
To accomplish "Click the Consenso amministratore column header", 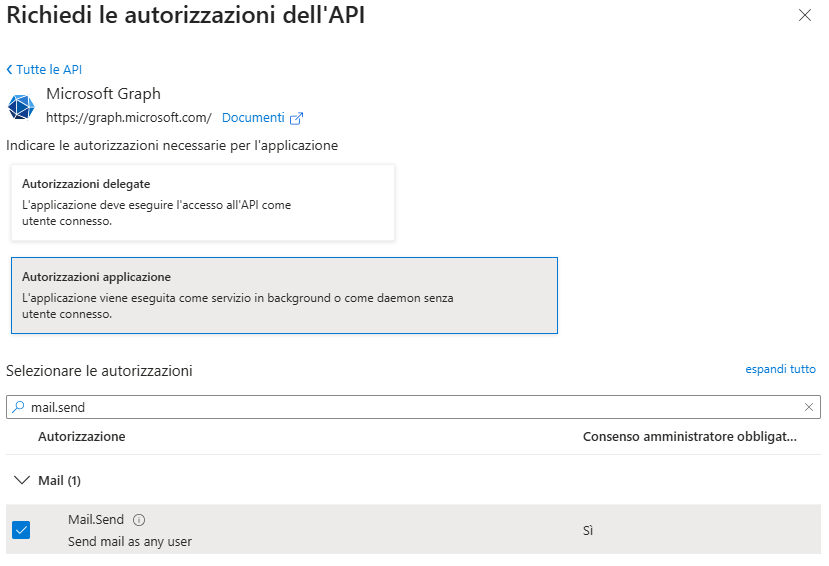I will [x=689, y=437].
